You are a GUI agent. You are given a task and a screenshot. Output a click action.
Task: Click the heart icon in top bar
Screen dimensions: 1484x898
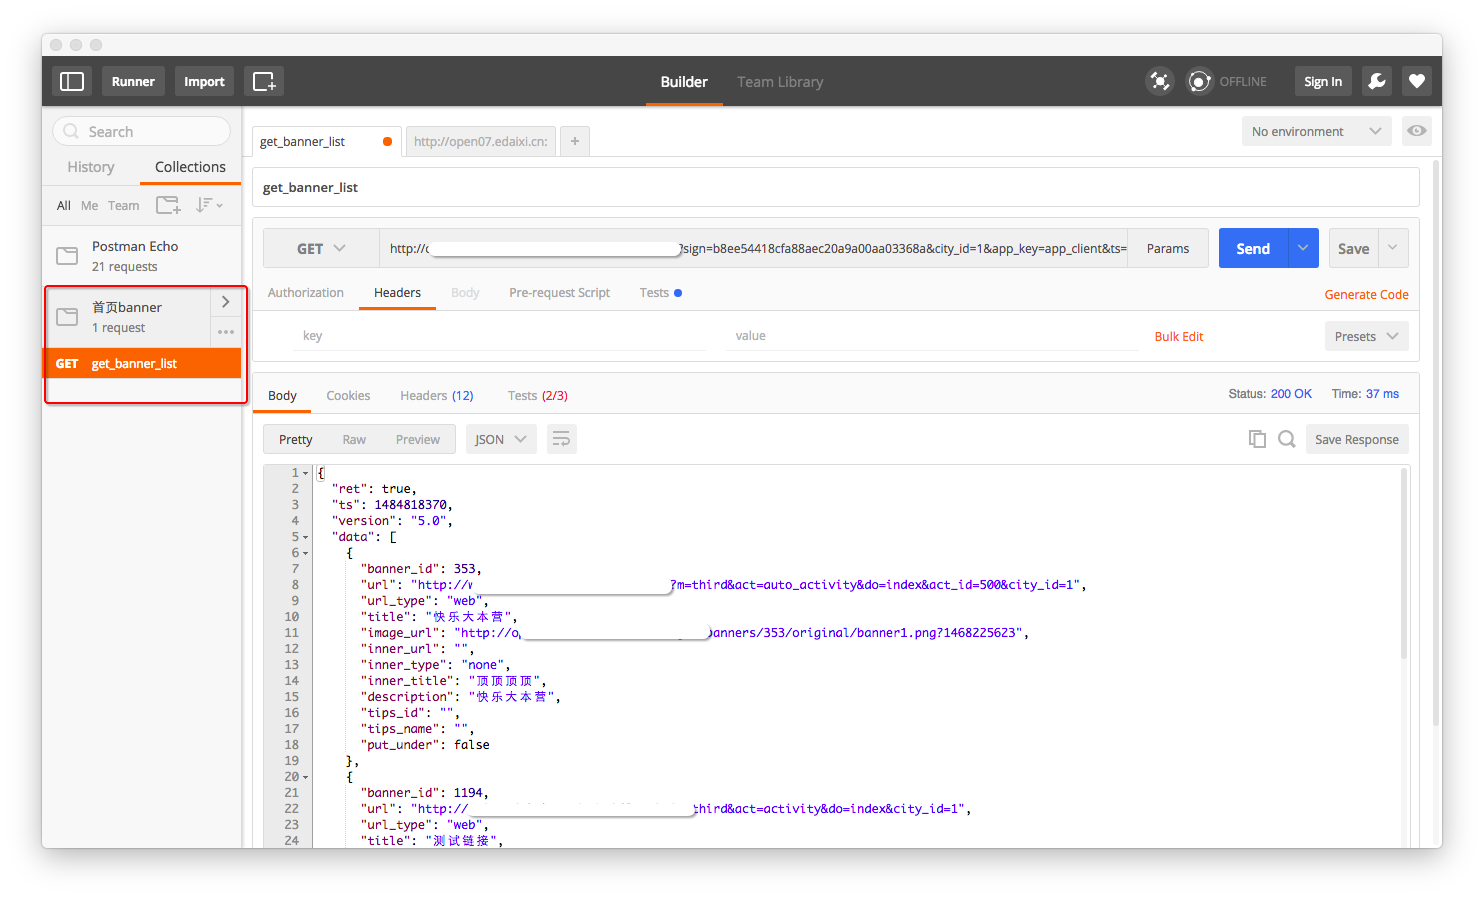click(1417, 81)
